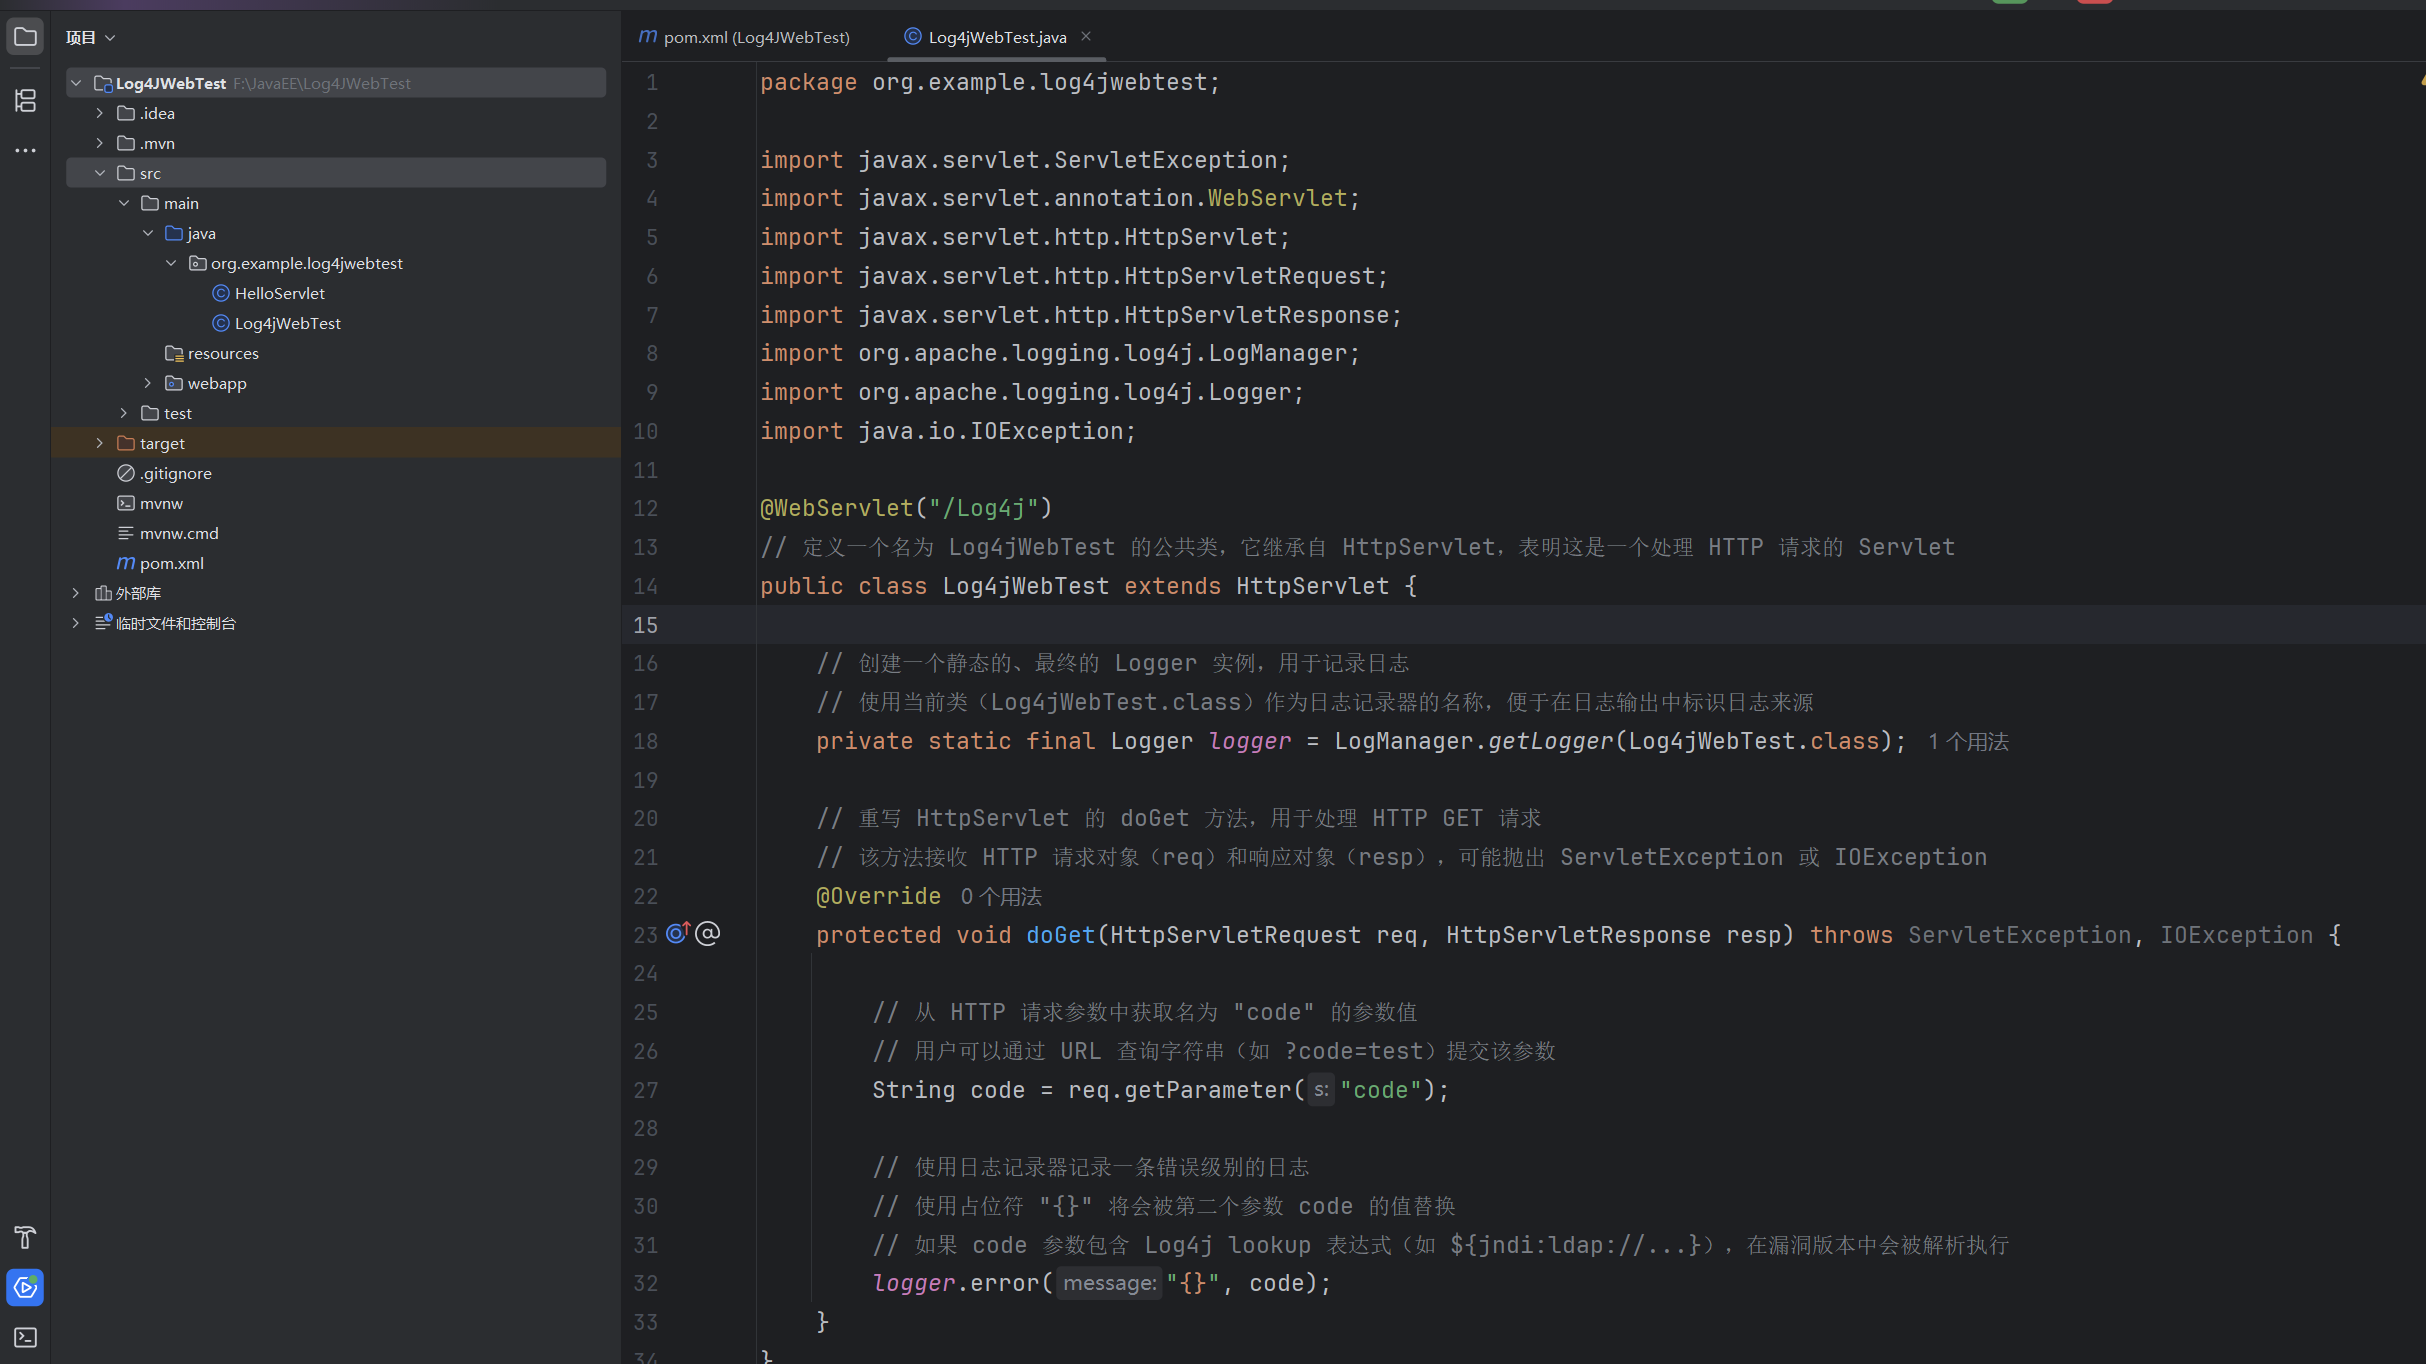This screenshot has width=2426, height=1364.
Task: Expand the 外部库 node
Action: click(76, 593)
